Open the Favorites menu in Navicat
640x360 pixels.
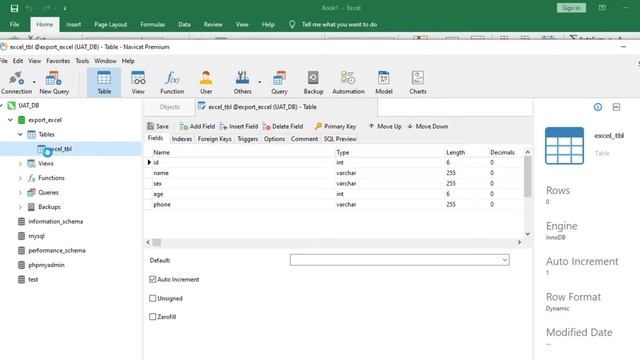[58, 61]
